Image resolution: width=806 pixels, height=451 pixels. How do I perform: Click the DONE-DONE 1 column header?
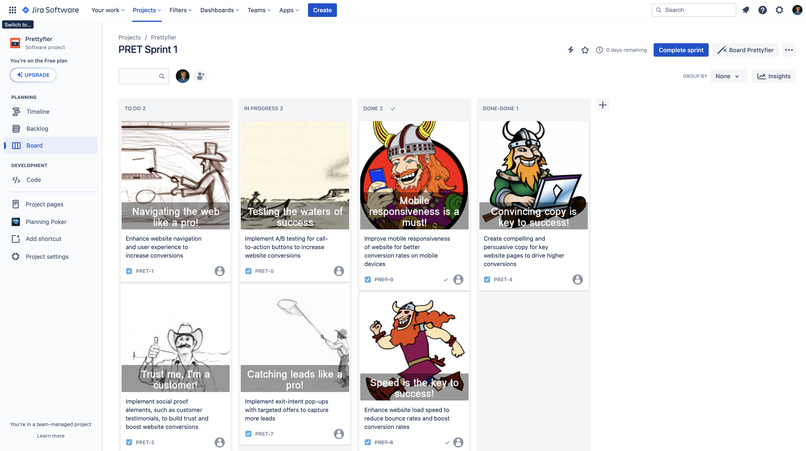click(500, 109)
